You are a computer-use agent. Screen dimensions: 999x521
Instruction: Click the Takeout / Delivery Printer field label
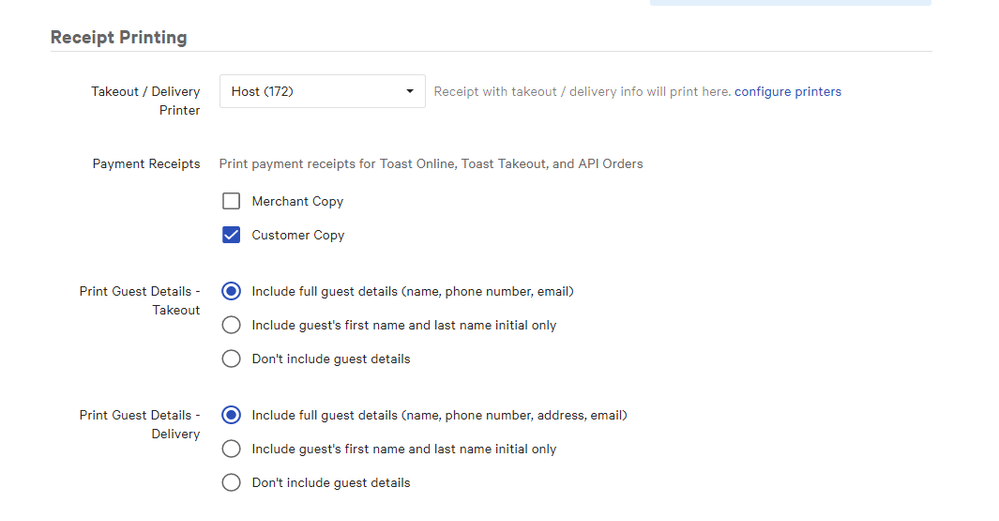click(146, 101)
